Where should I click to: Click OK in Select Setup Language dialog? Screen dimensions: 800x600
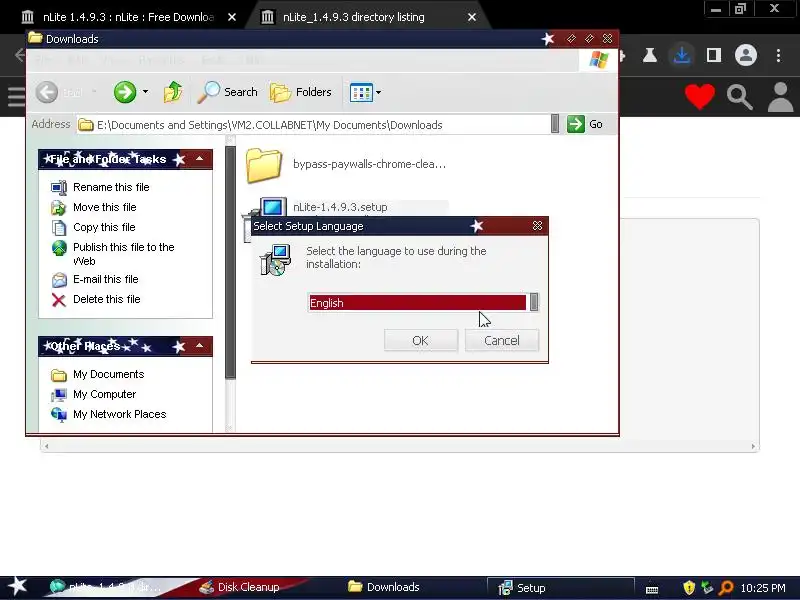420,340
